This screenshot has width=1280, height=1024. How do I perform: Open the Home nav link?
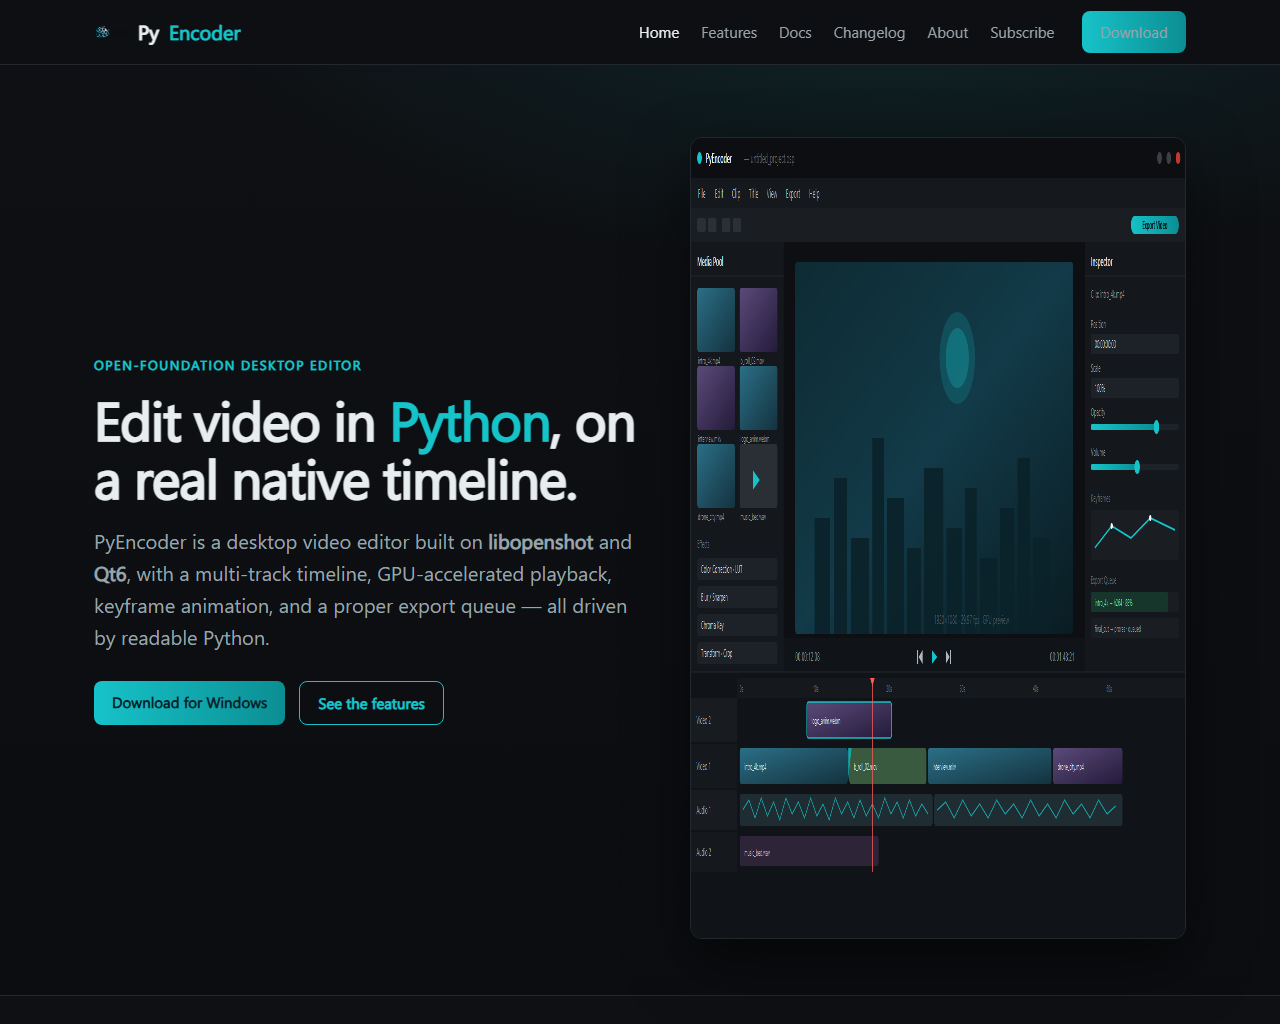click(659, 32)
